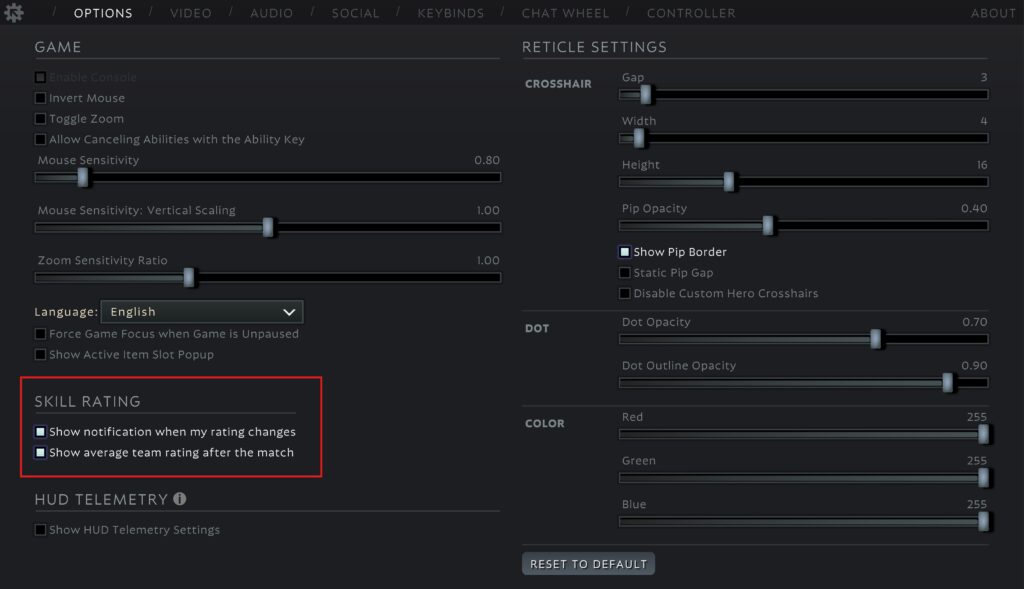Screen dimensions: 1024x589
Task: Toggle the Toggle Zoom checkbox
Action: pyautogui.click(x=41, y=119)
